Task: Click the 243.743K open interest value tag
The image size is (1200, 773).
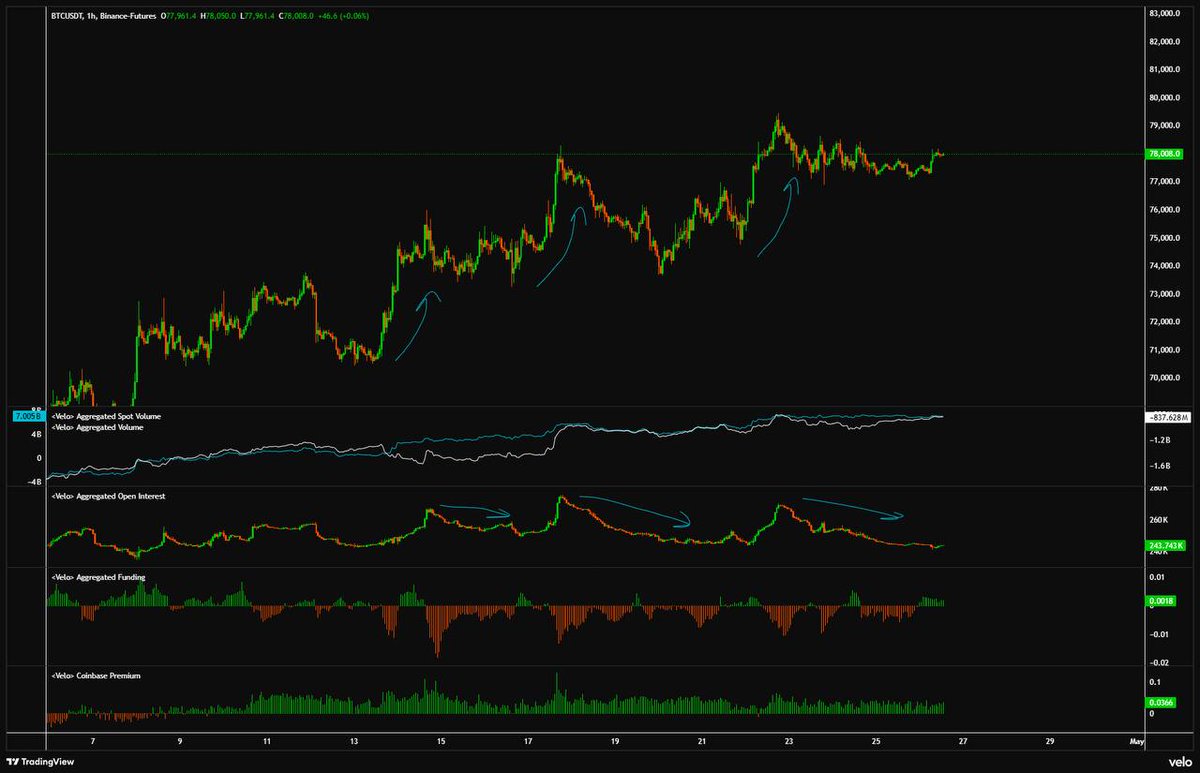Action: (1166, 545)
